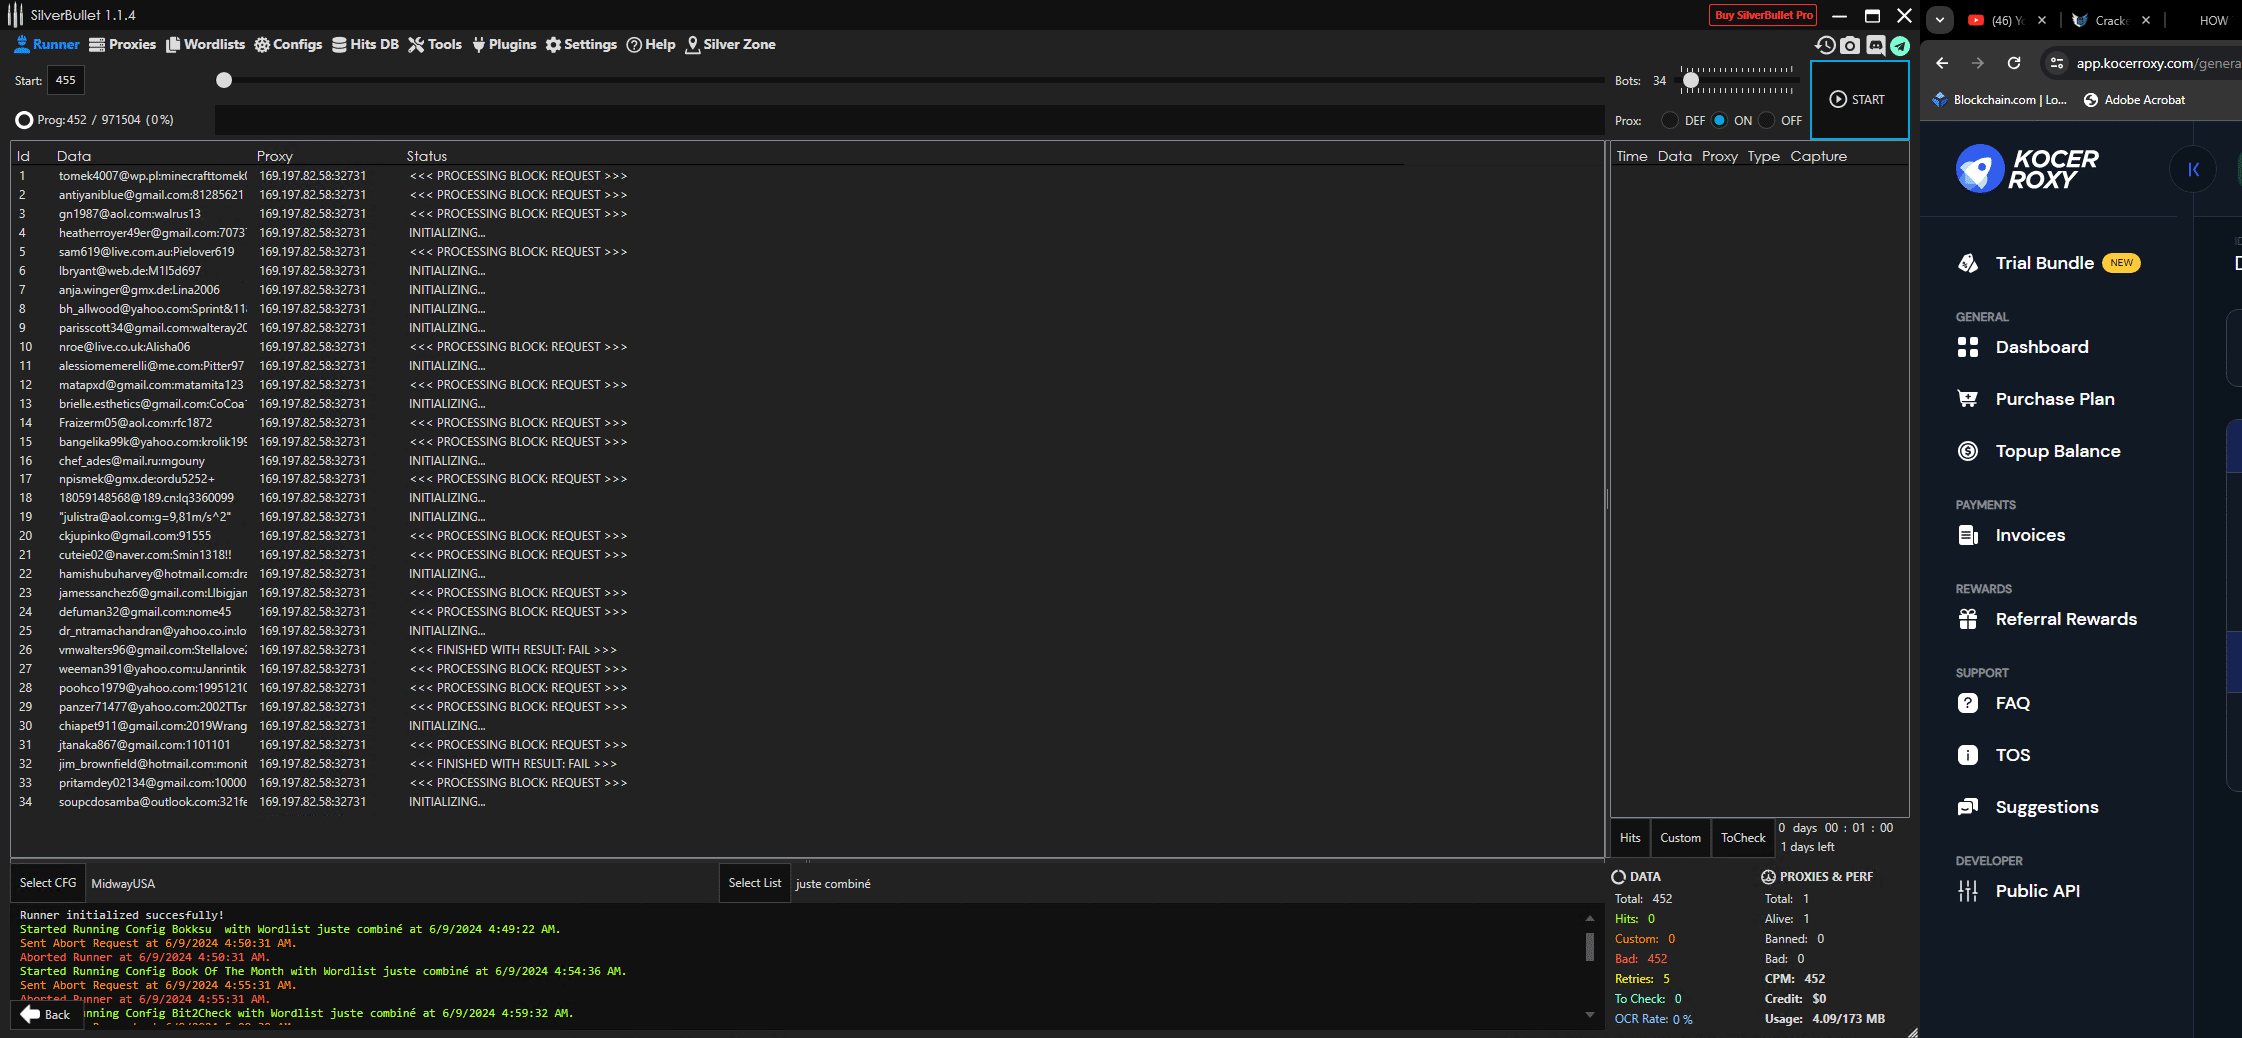Image resolution: width=2242 pixels, height=1038 pixels.
Task: Click the FAQ question mark icon
Action: pyautogui.click(x=1968, y=703)
